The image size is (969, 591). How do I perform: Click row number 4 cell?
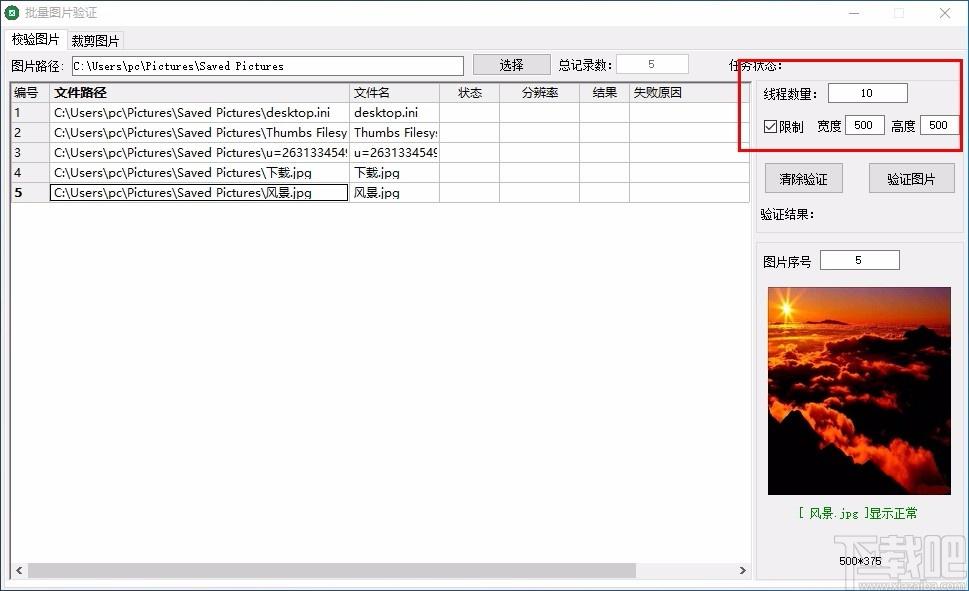[30, 172]
